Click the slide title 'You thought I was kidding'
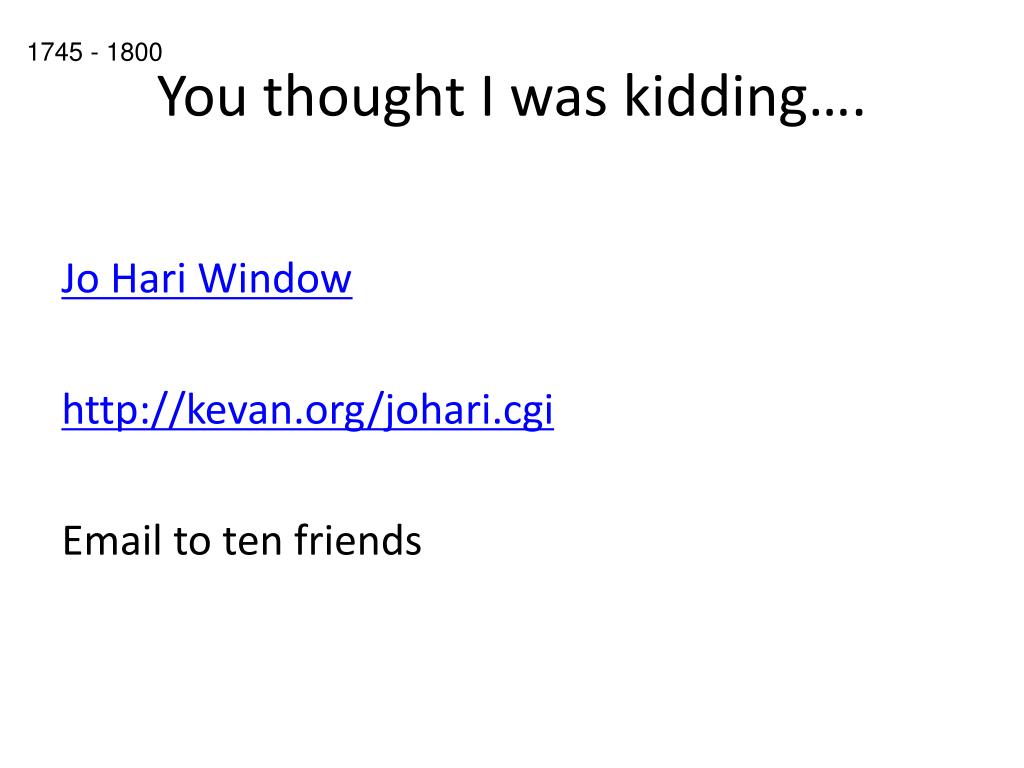Image resolution: width=1024 pixels, height=768 pixels. [x=511, y=98]
